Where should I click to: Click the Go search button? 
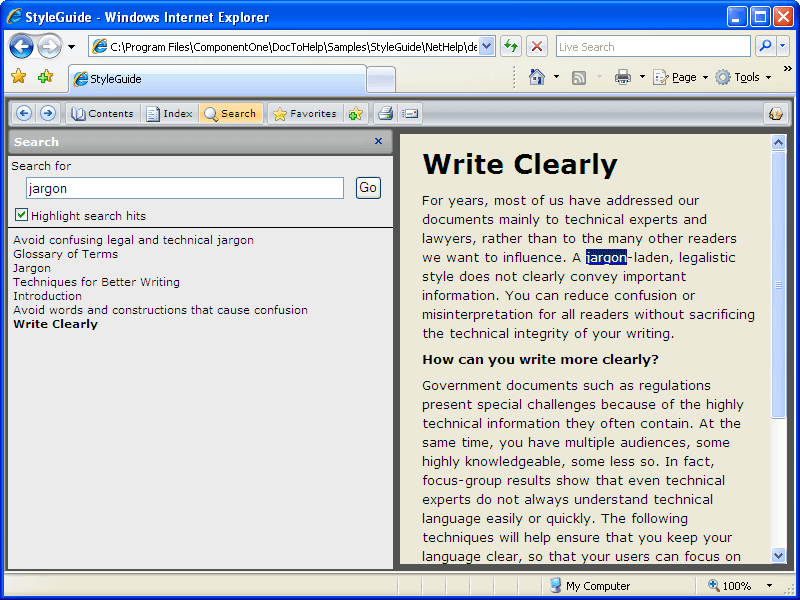(x=368, y=188)
